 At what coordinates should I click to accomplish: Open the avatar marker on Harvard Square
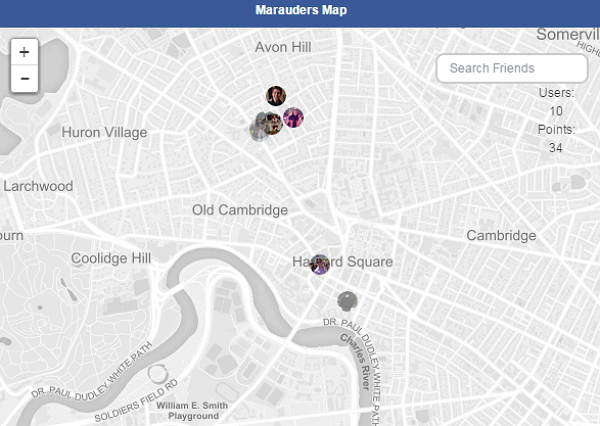(320, 264)
